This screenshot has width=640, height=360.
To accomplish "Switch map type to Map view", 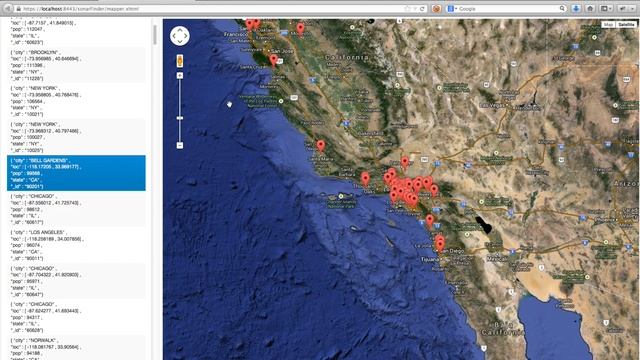I will [x=608, y=24].
